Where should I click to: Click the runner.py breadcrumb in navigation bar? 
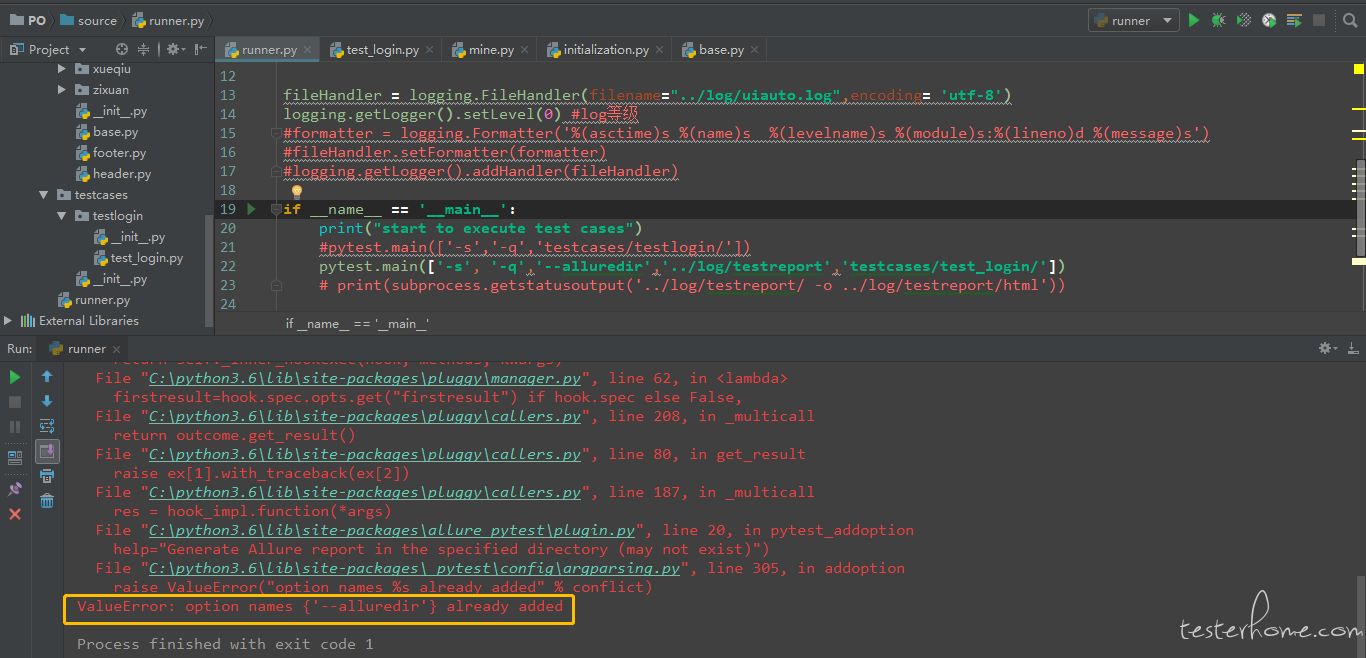[168, 20]
